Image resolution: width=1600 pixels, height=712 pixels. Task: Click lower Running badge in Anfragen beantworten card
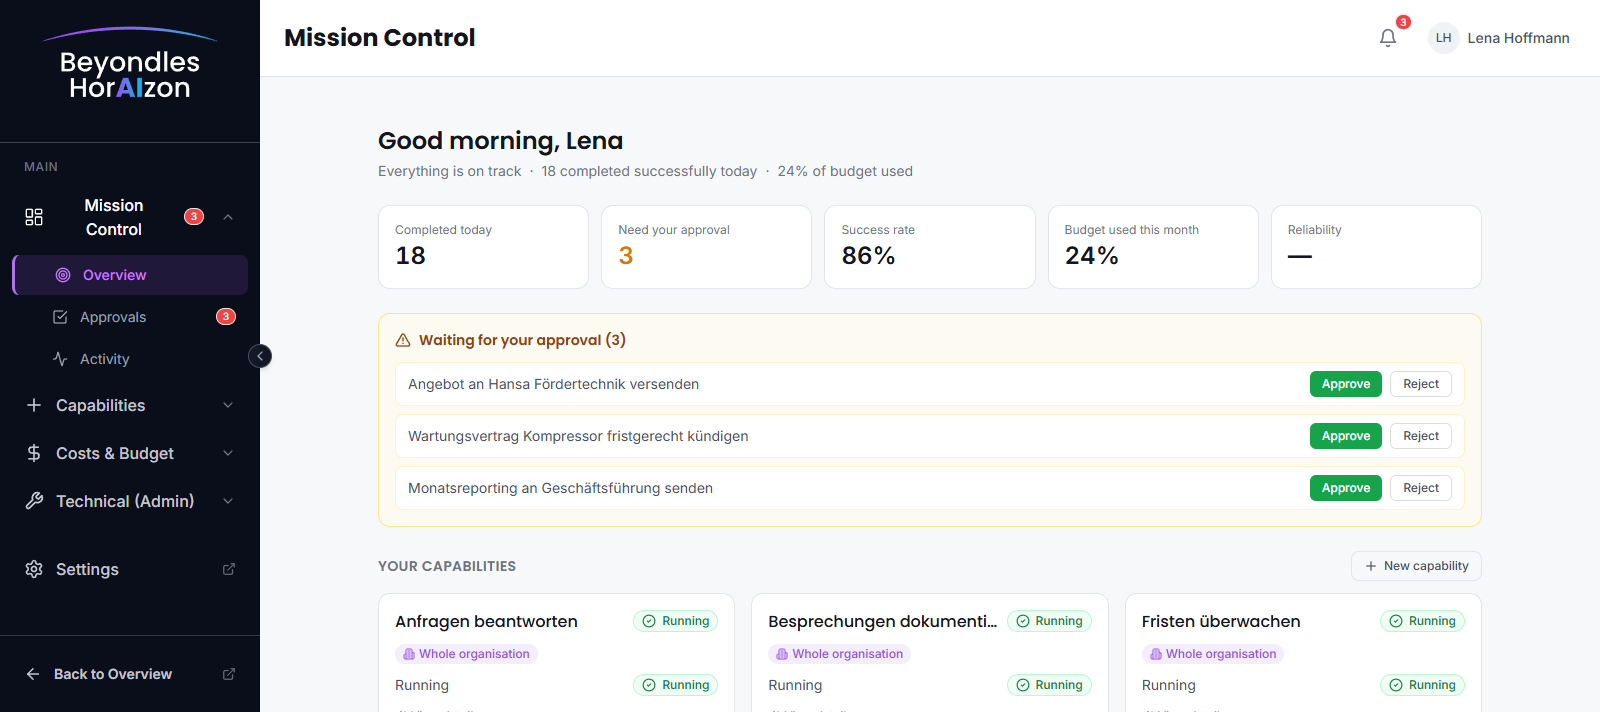coord(675,685)
